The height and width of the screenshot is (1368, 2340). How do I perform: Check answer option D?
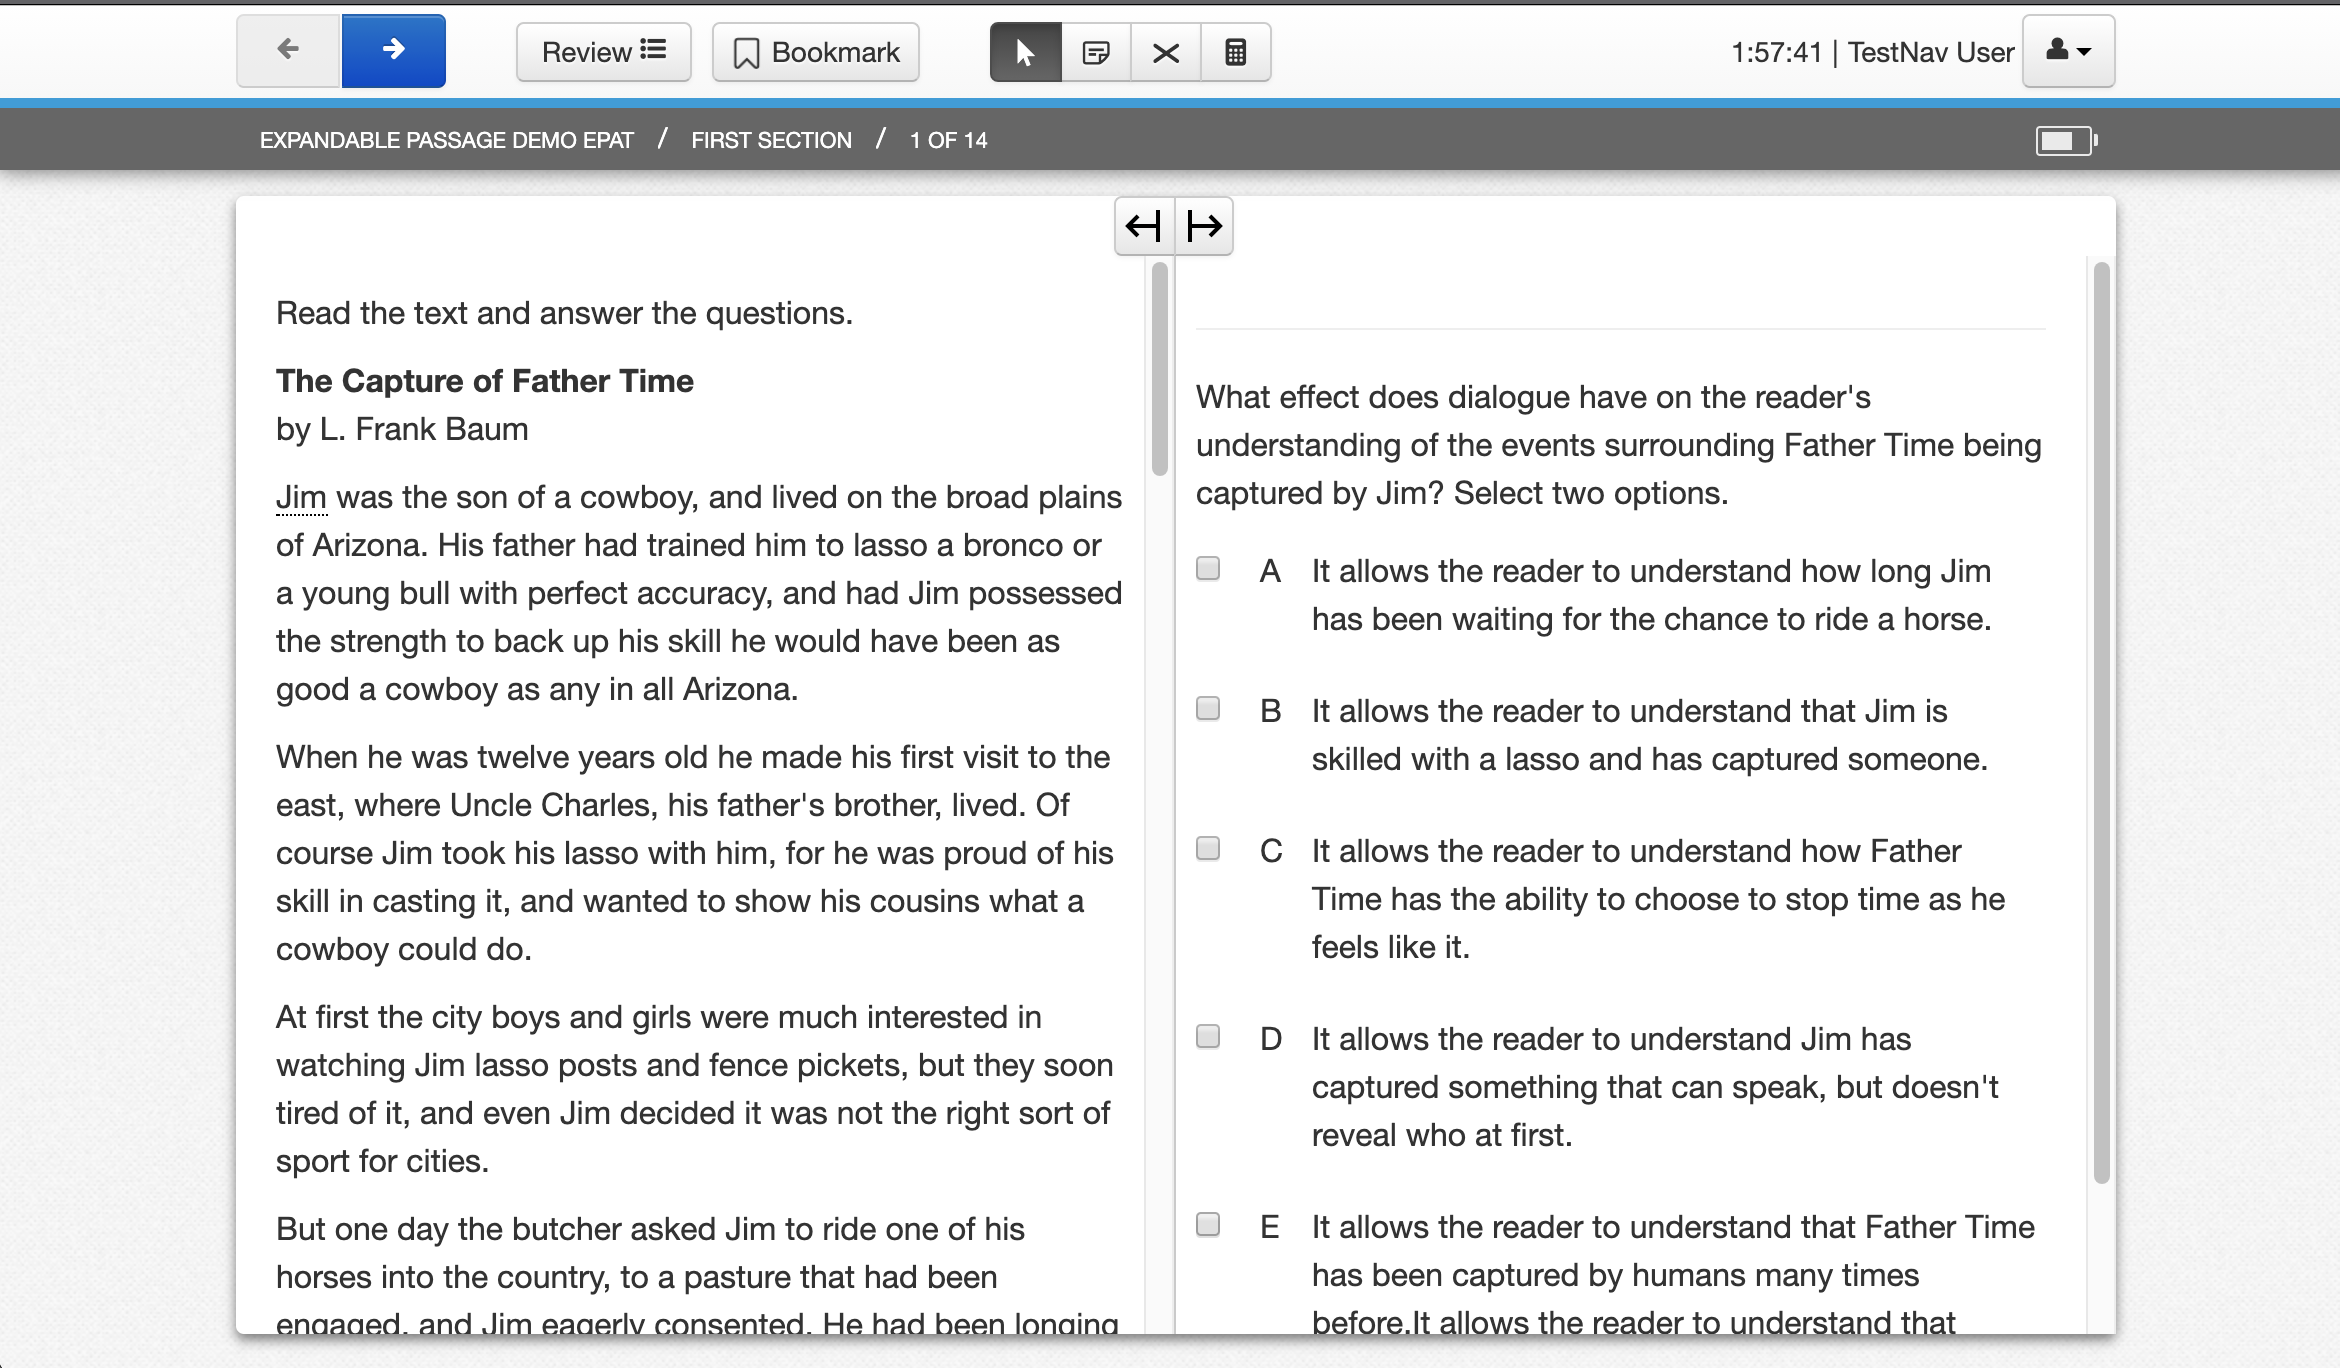(1208, 1037)
